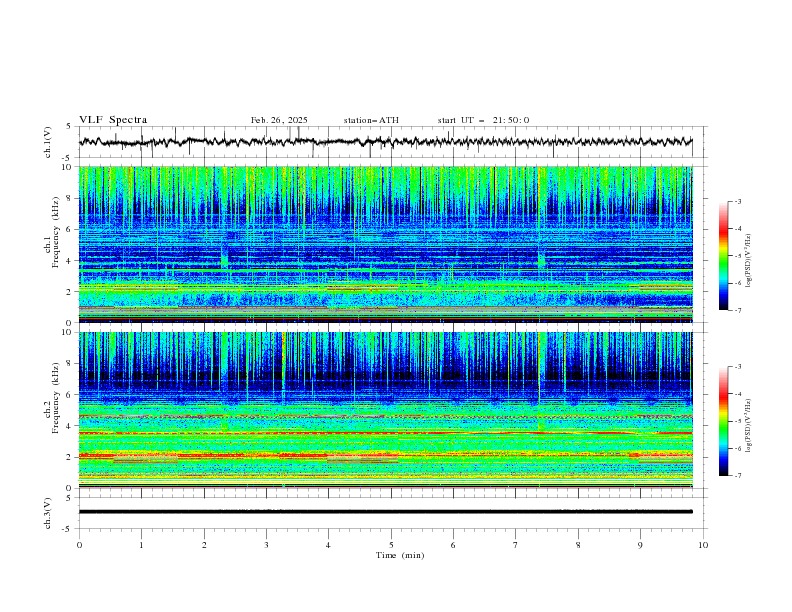This screenshot has height=612, width=792.
Task: Click the "-7" tick on the lower colorbar
Action: point(738,476)
